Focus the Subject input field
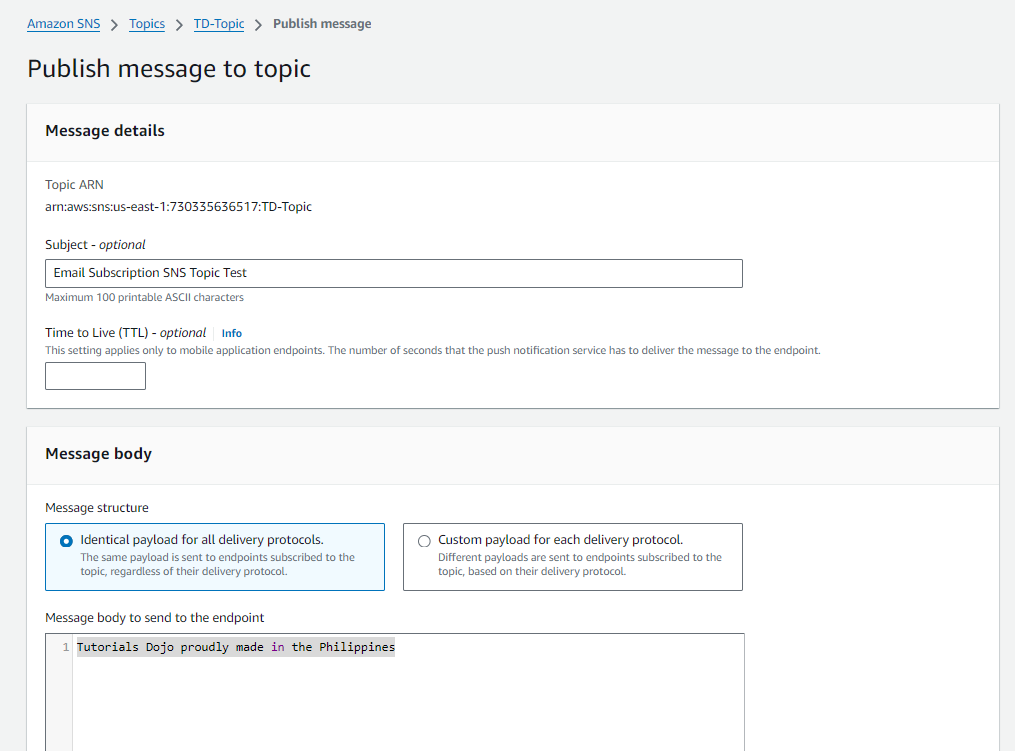Screen dimensions: 1015x751 coord(393,273)
